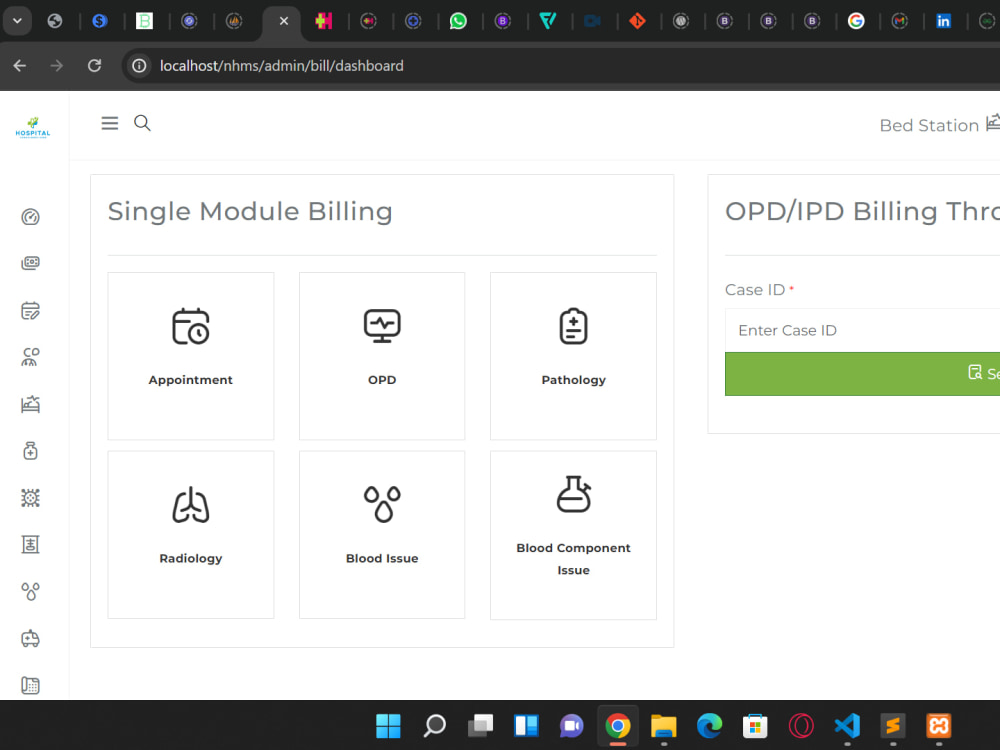Image resolution: width=1000 pixels, height=750 pixels.
Task: Switch to the WhatsApp tab
Action: [458, 21]
